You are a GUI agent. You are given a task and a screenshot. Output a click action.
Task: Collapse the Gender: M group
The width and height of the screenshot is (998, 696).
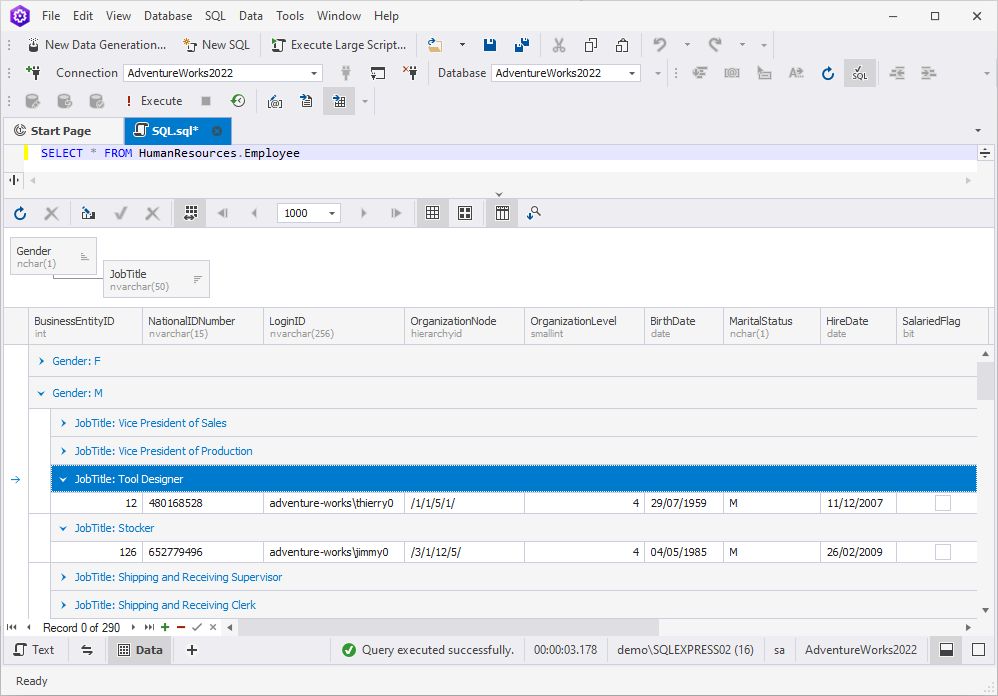(41, 393)
